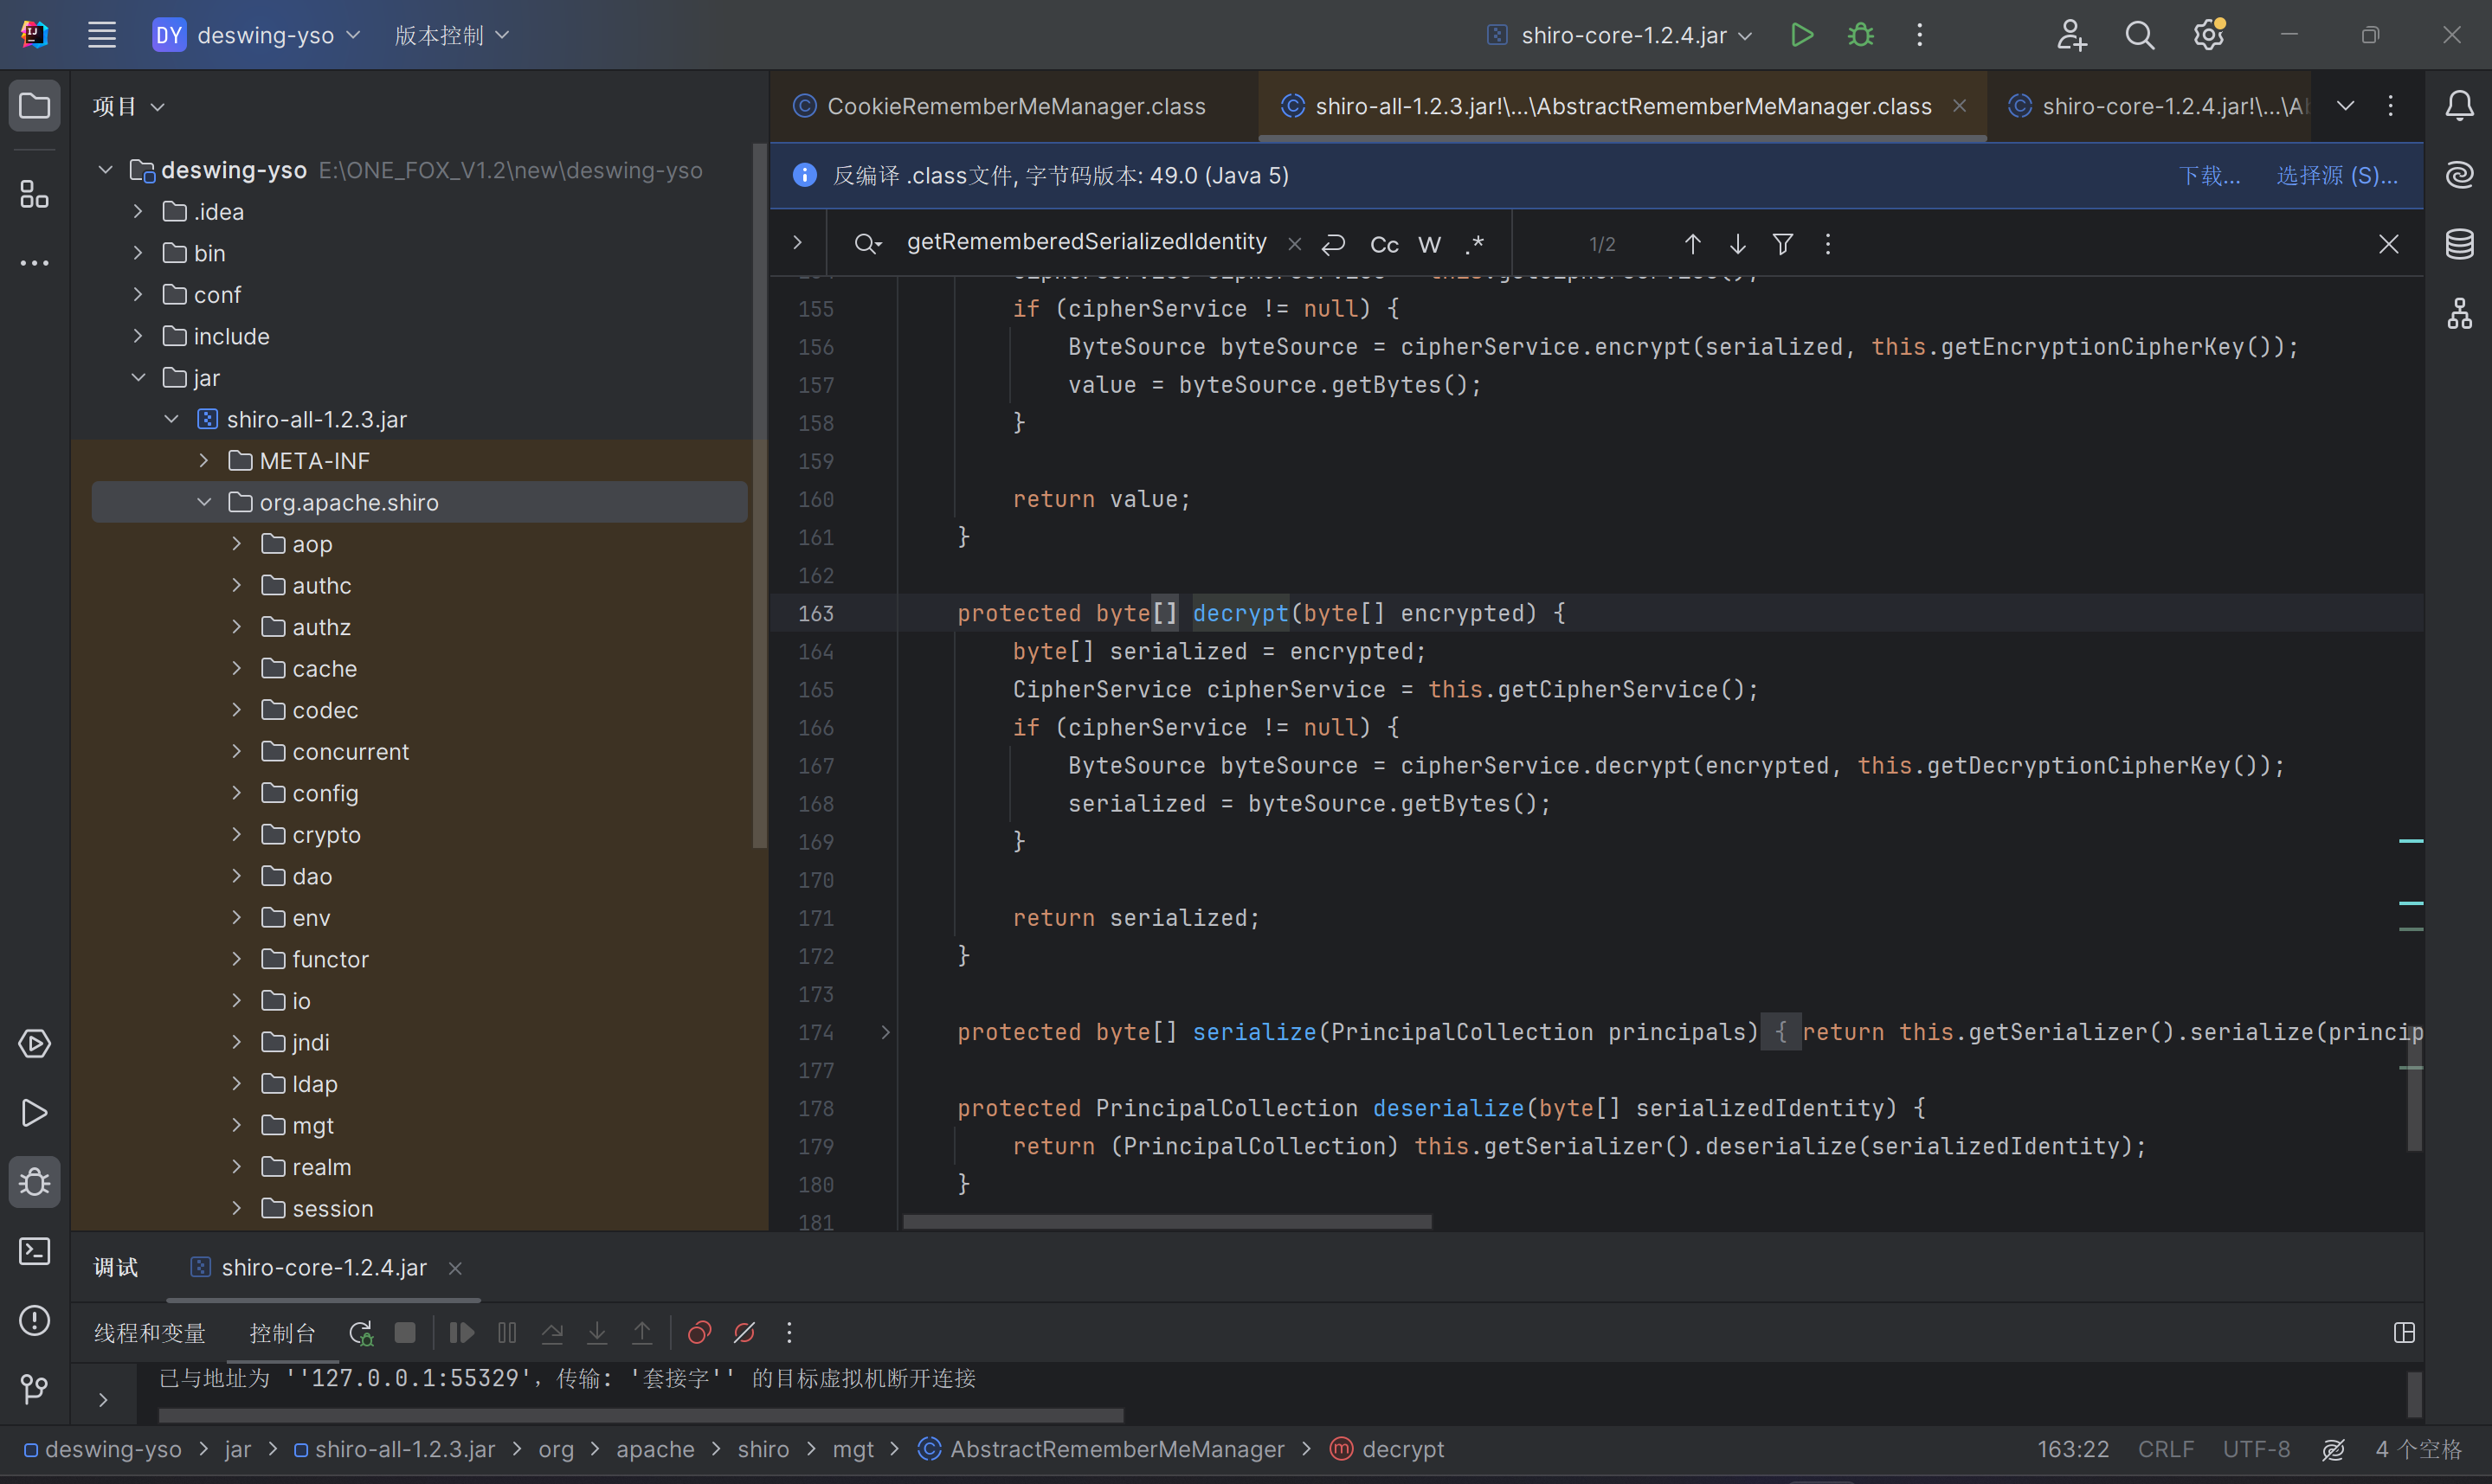
Task: Click the View Breakpoints icon
Action: click(699, 1333)
